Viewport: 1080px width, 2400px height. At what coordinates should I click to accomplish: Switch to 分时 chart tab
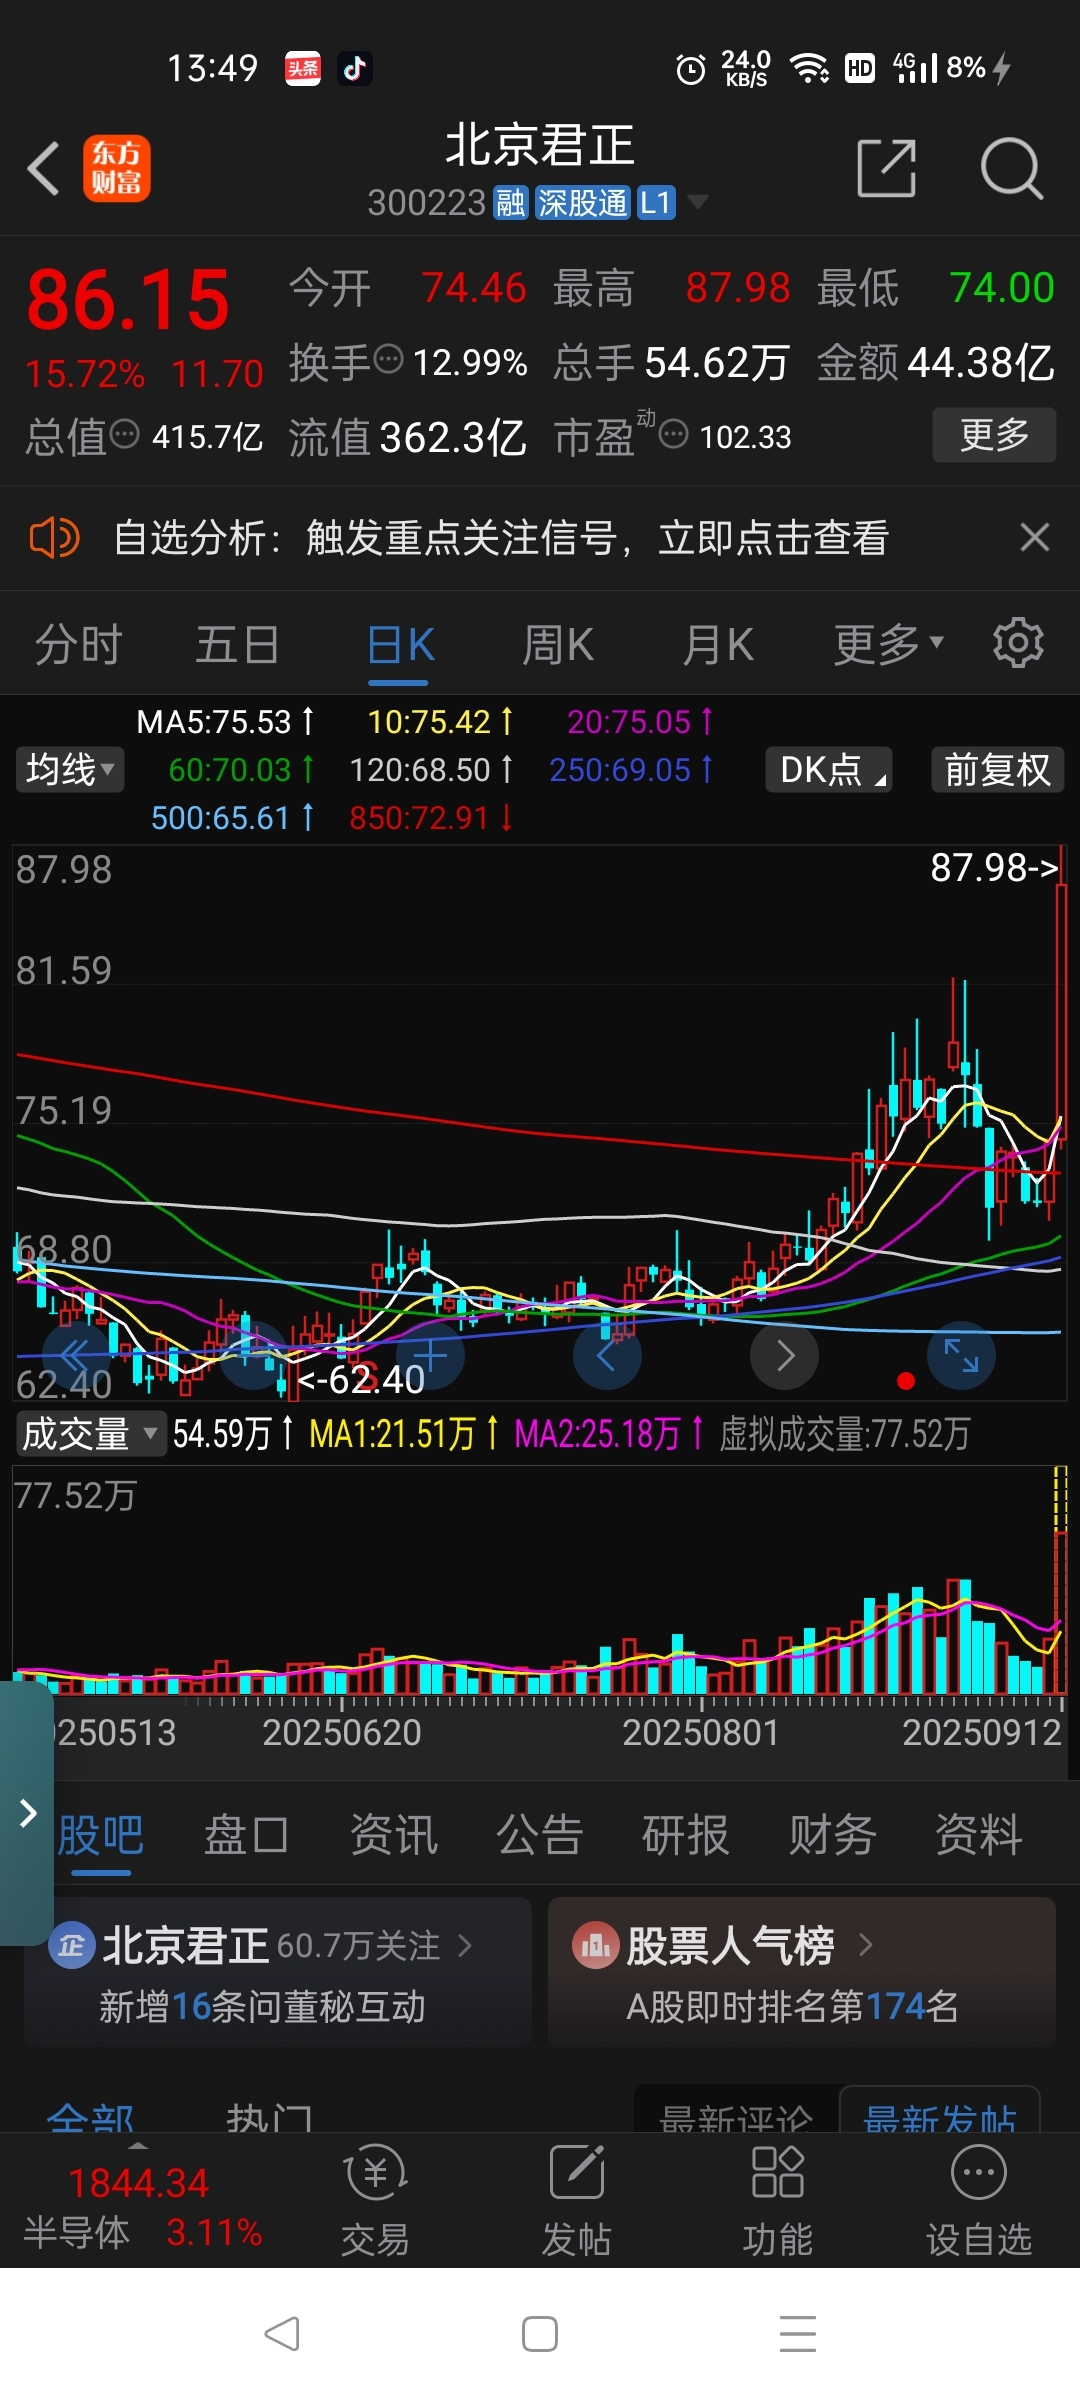tap(79, 645)
